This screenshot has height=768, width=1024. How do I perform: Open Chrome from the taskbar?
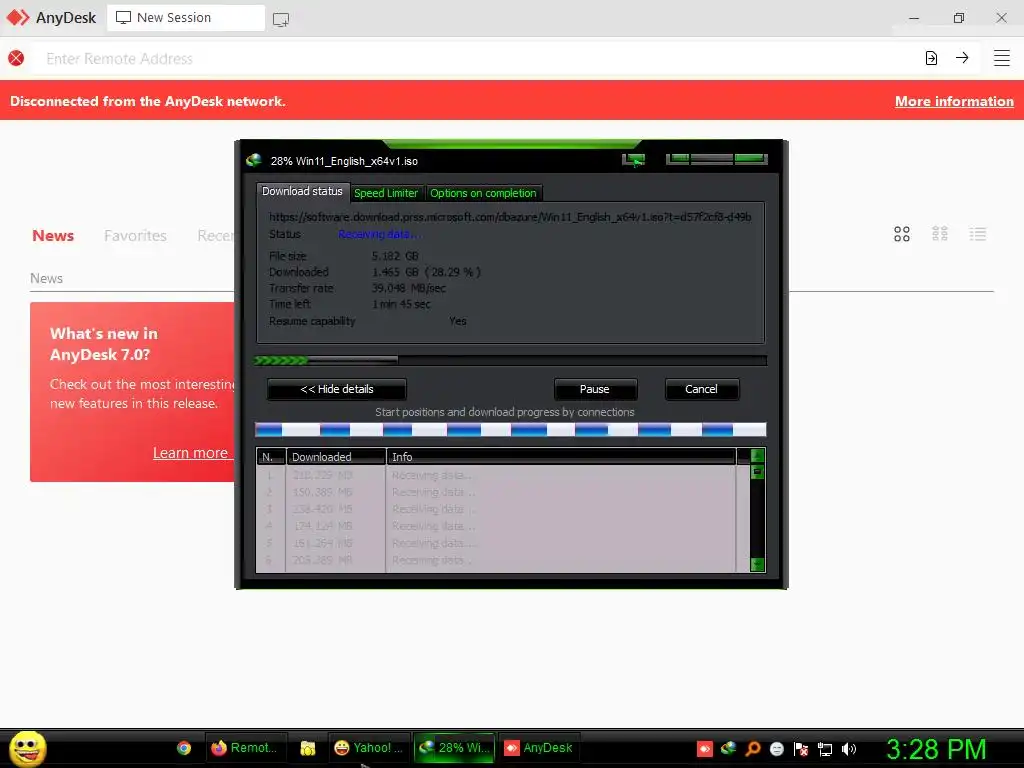click(x=184, y=748)
